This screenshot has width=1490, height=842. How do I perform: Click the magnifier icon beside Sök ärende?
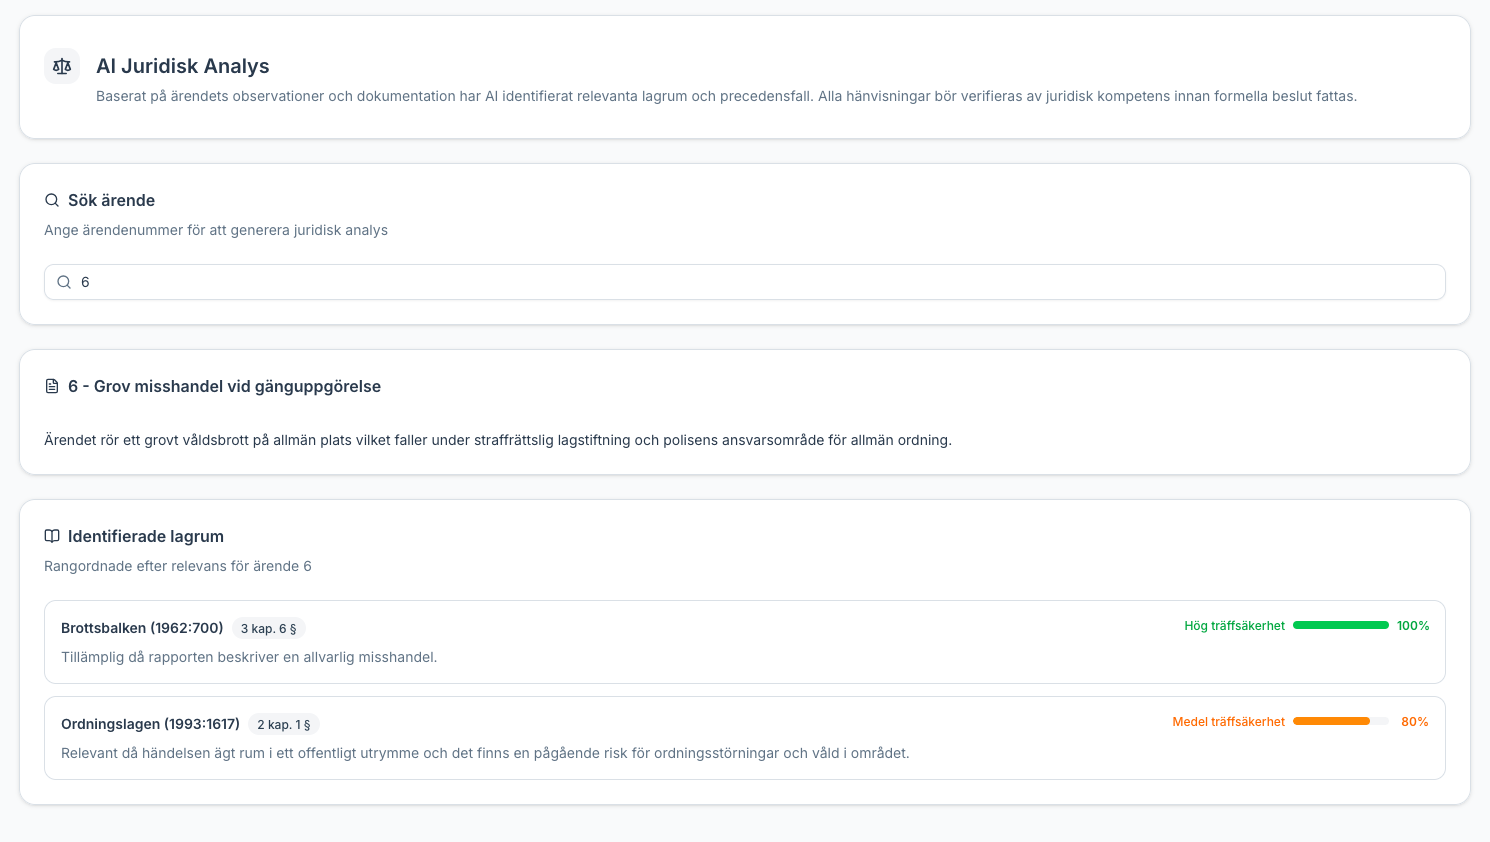coord(52,200)
